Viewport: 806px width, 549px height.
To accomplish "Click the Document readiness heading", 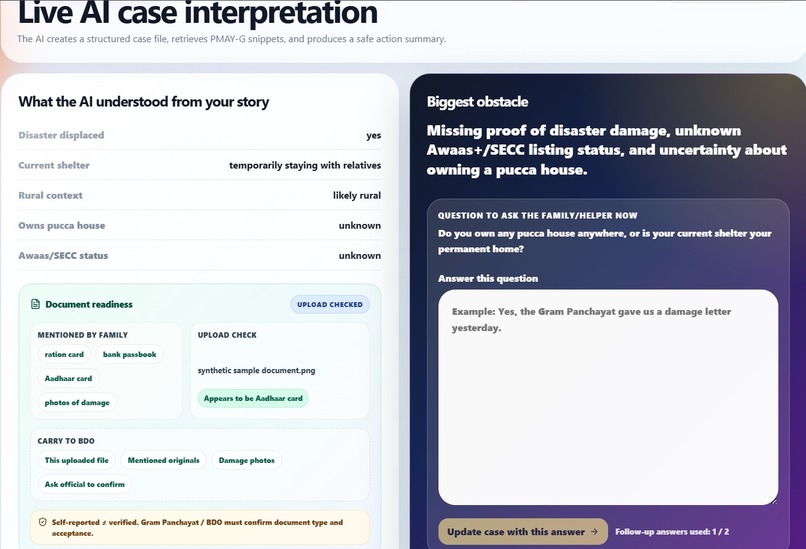I will pyautogui.click(x=89, y=304).
